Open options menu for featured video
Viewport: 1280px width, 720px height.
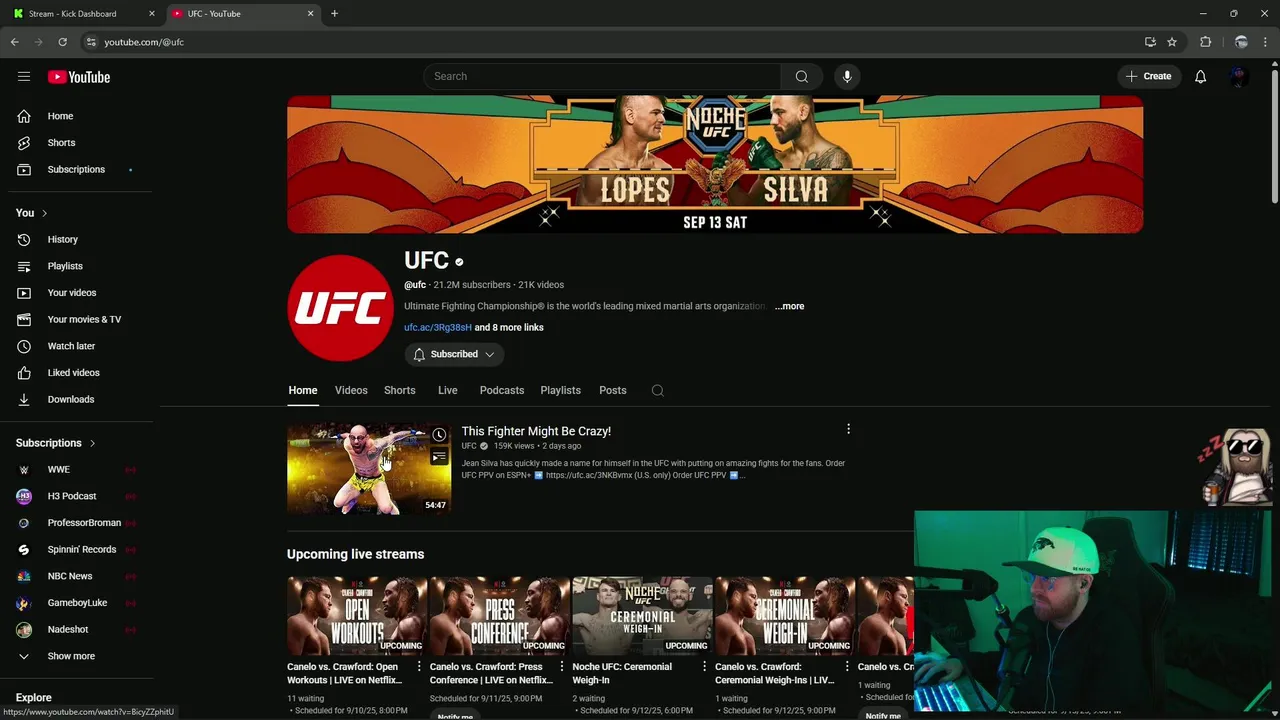[848, 429]
